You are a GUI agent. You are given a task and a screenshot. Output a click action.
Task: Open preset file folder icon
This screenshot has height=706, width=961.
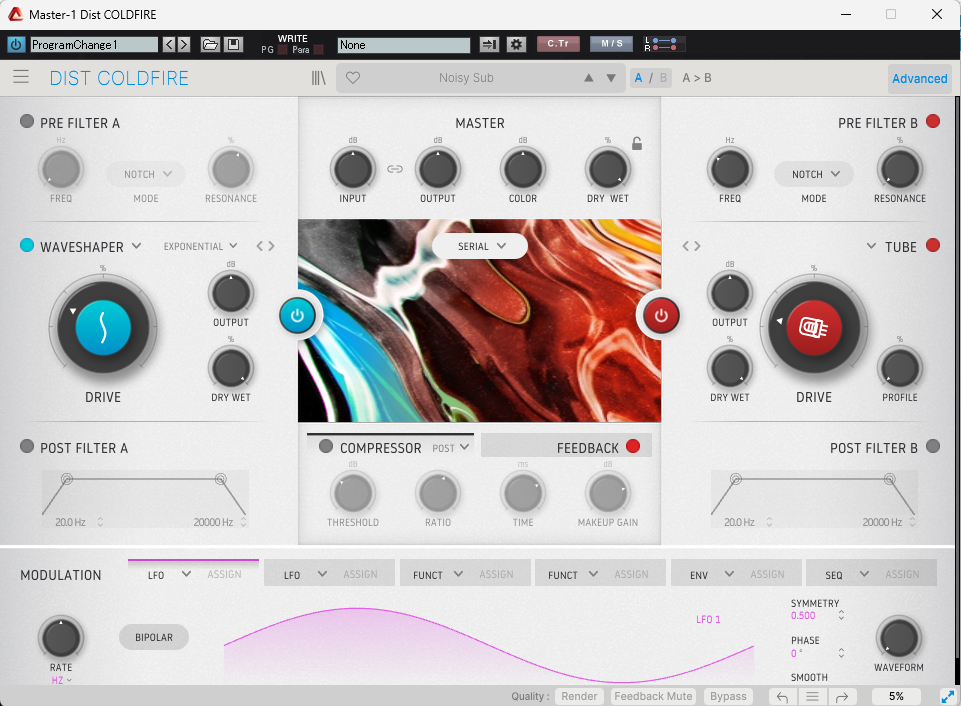pos(210,44)
